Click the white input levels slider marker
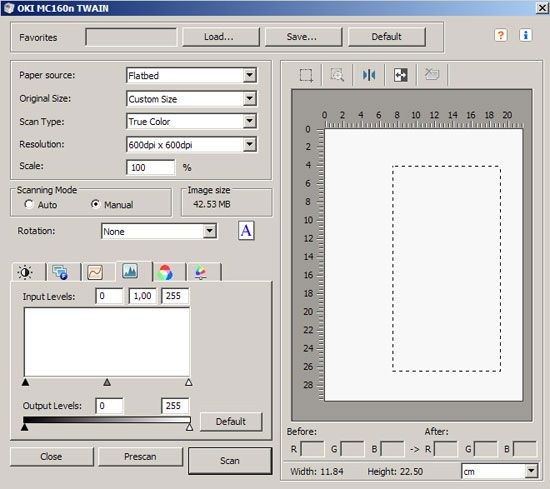The image size is (550, 489). coord(189,382)
